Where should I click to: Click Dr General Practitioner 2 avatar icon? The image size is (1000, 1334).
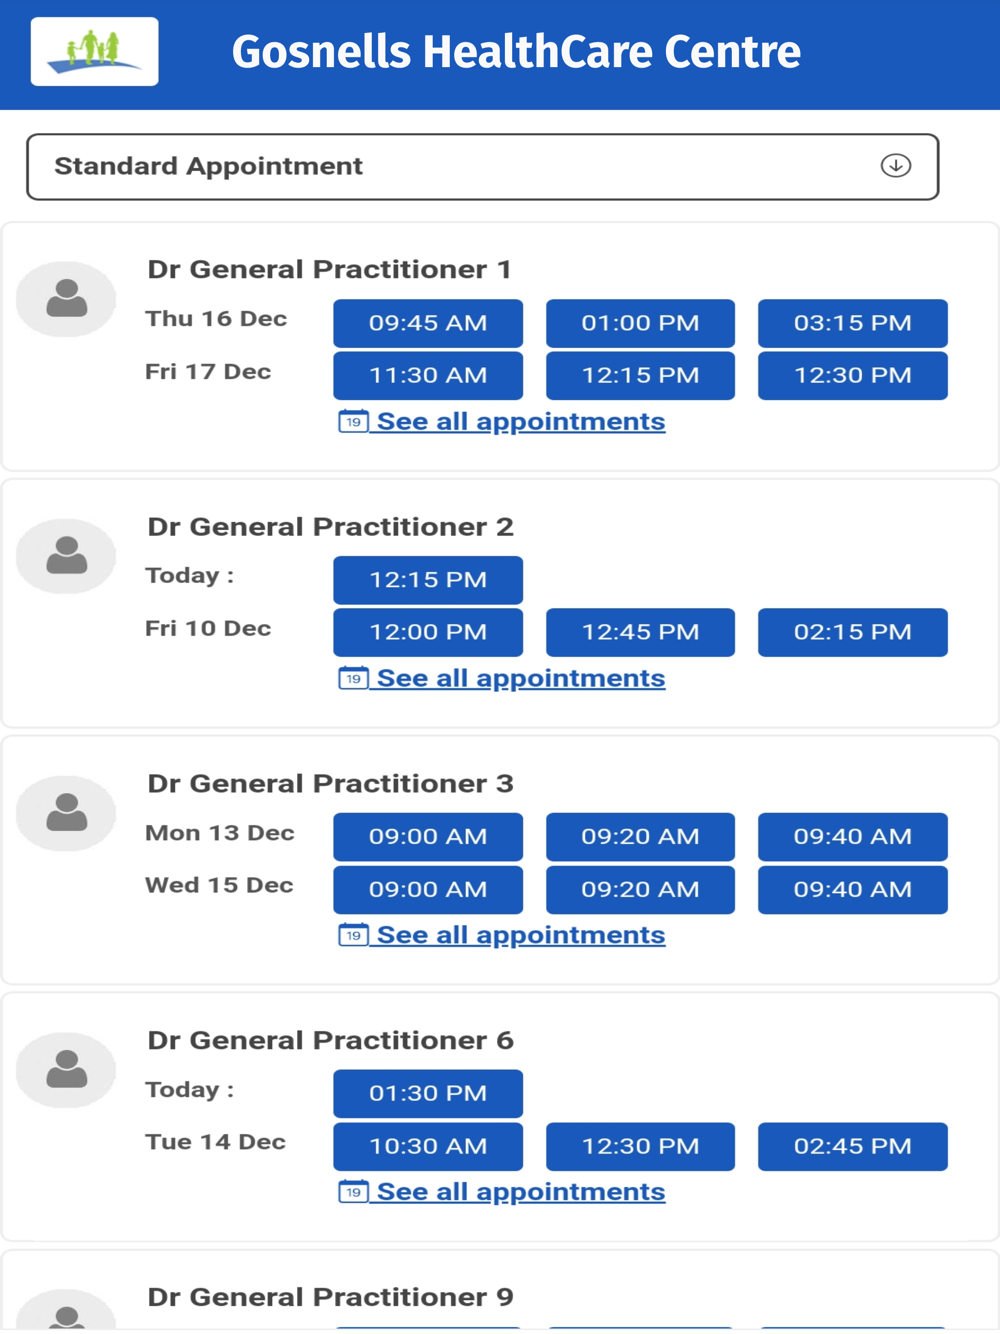click(x=67, y=556)
